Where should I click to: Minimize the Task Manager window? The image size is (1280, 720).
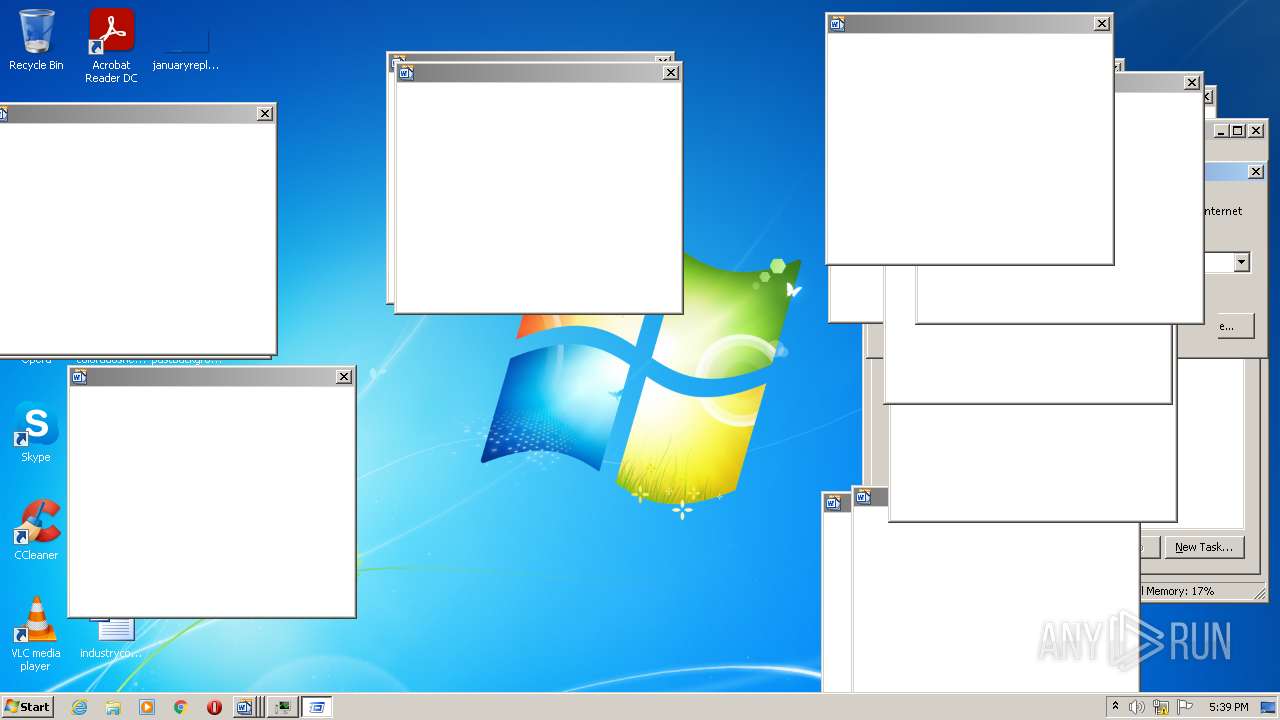[1221, 131]
